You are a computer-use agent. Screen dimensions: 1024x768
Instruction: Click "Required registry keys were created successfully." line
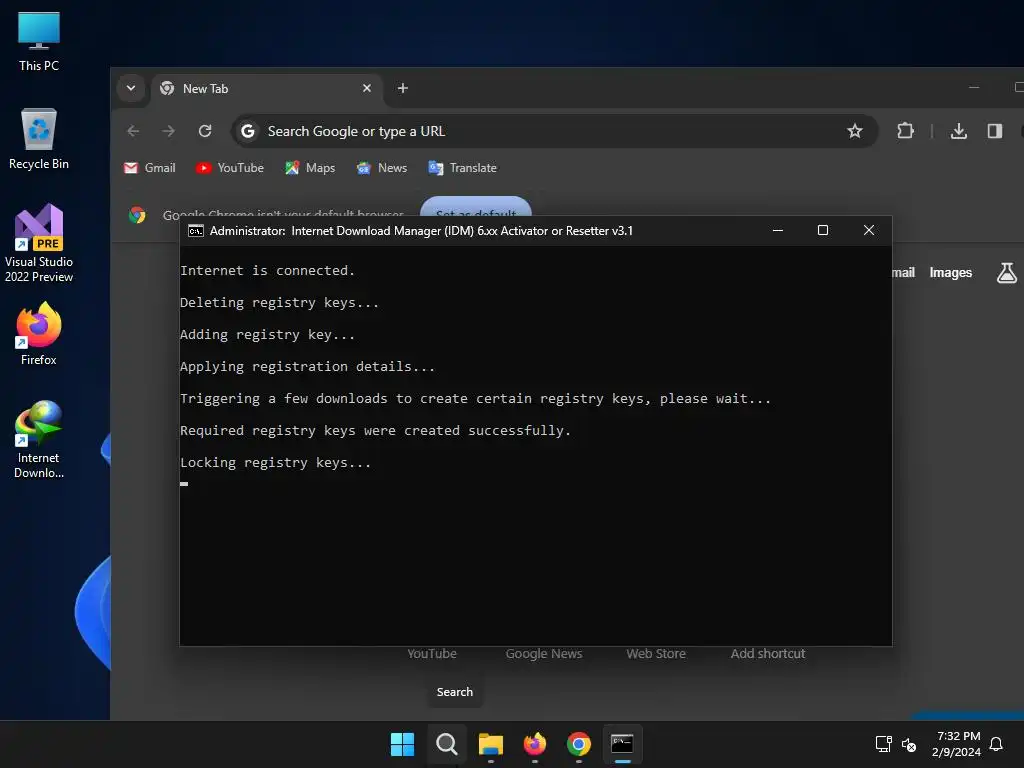click(376, 430)
